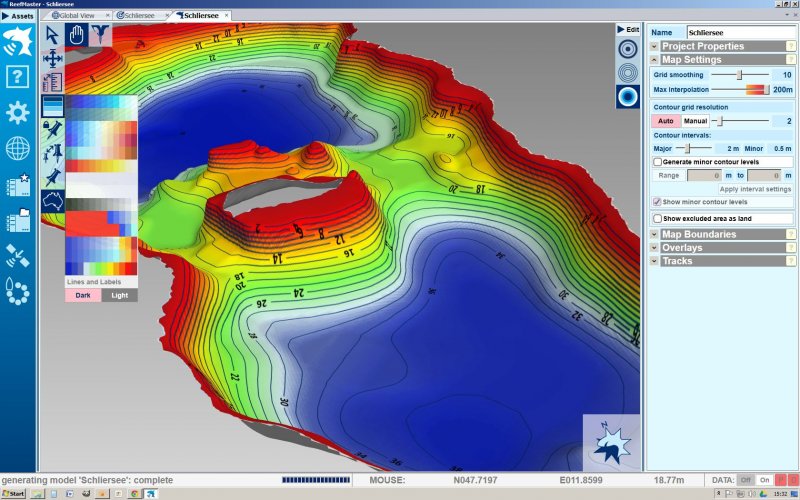The height and width of the screenshot is (500, 800).
Task: Switch DATA toggle to On
Action: click(764, 481)
